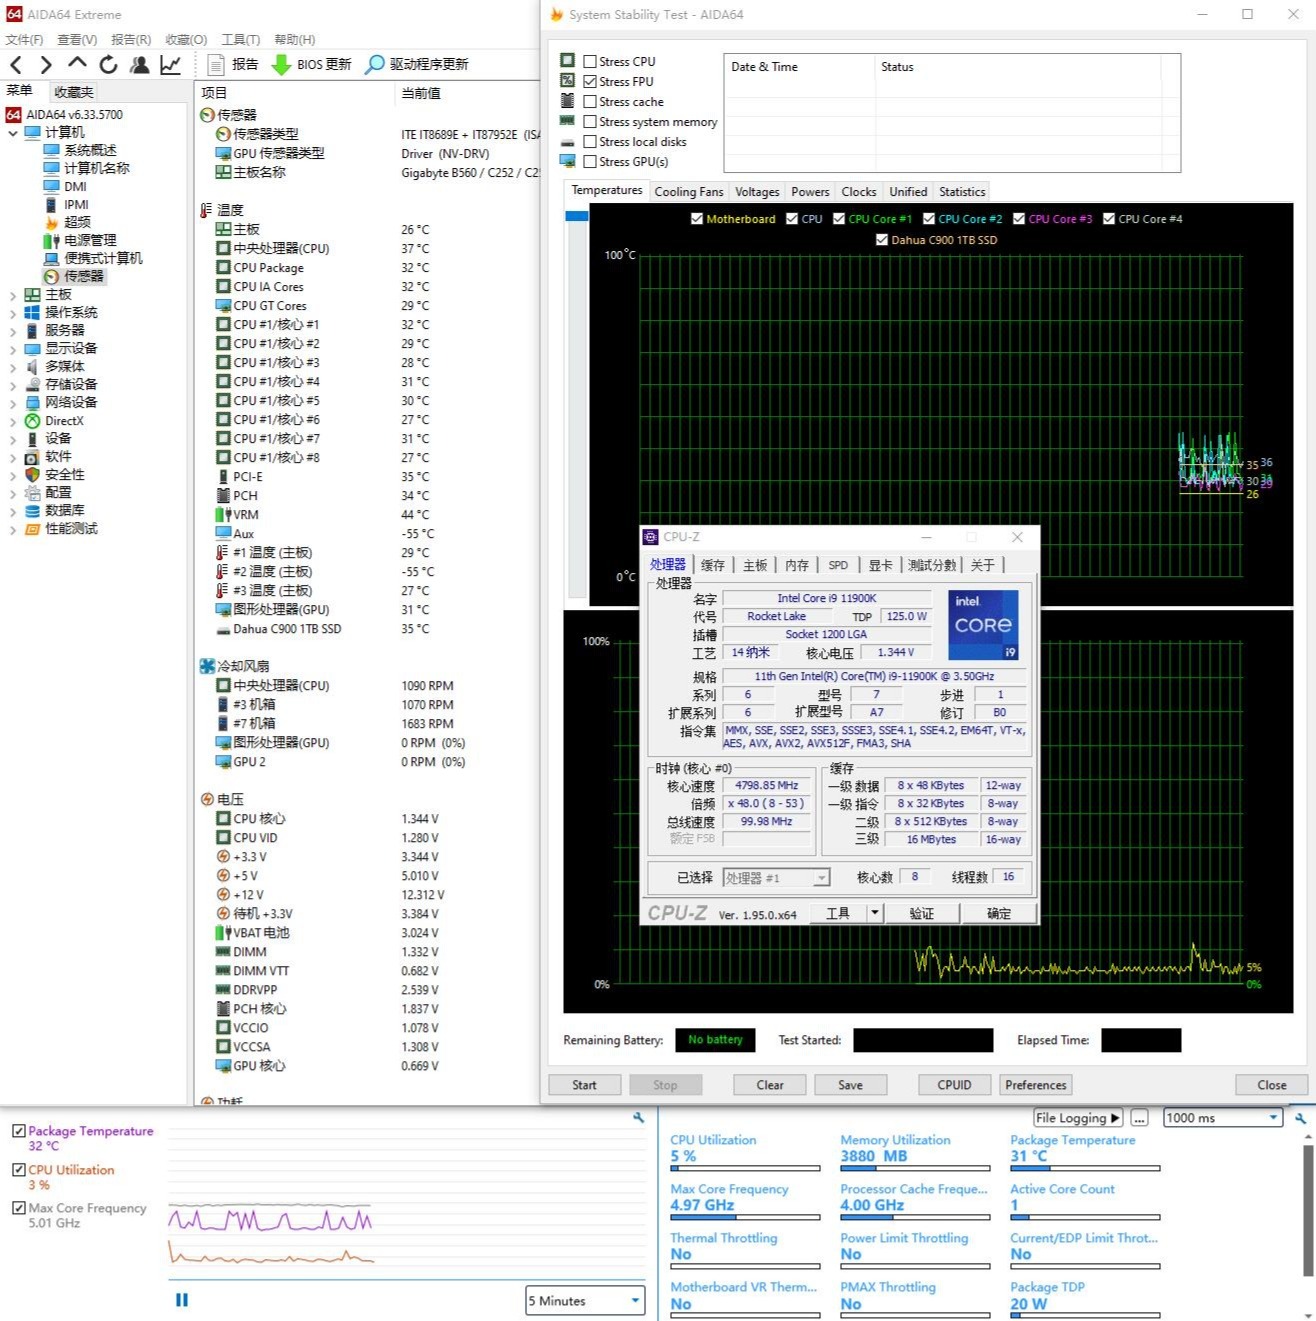Viewport: 1316px width, 1321px height.
Task: Refresh the AIDA64 sensor page
Action: [x=108, y=64]
